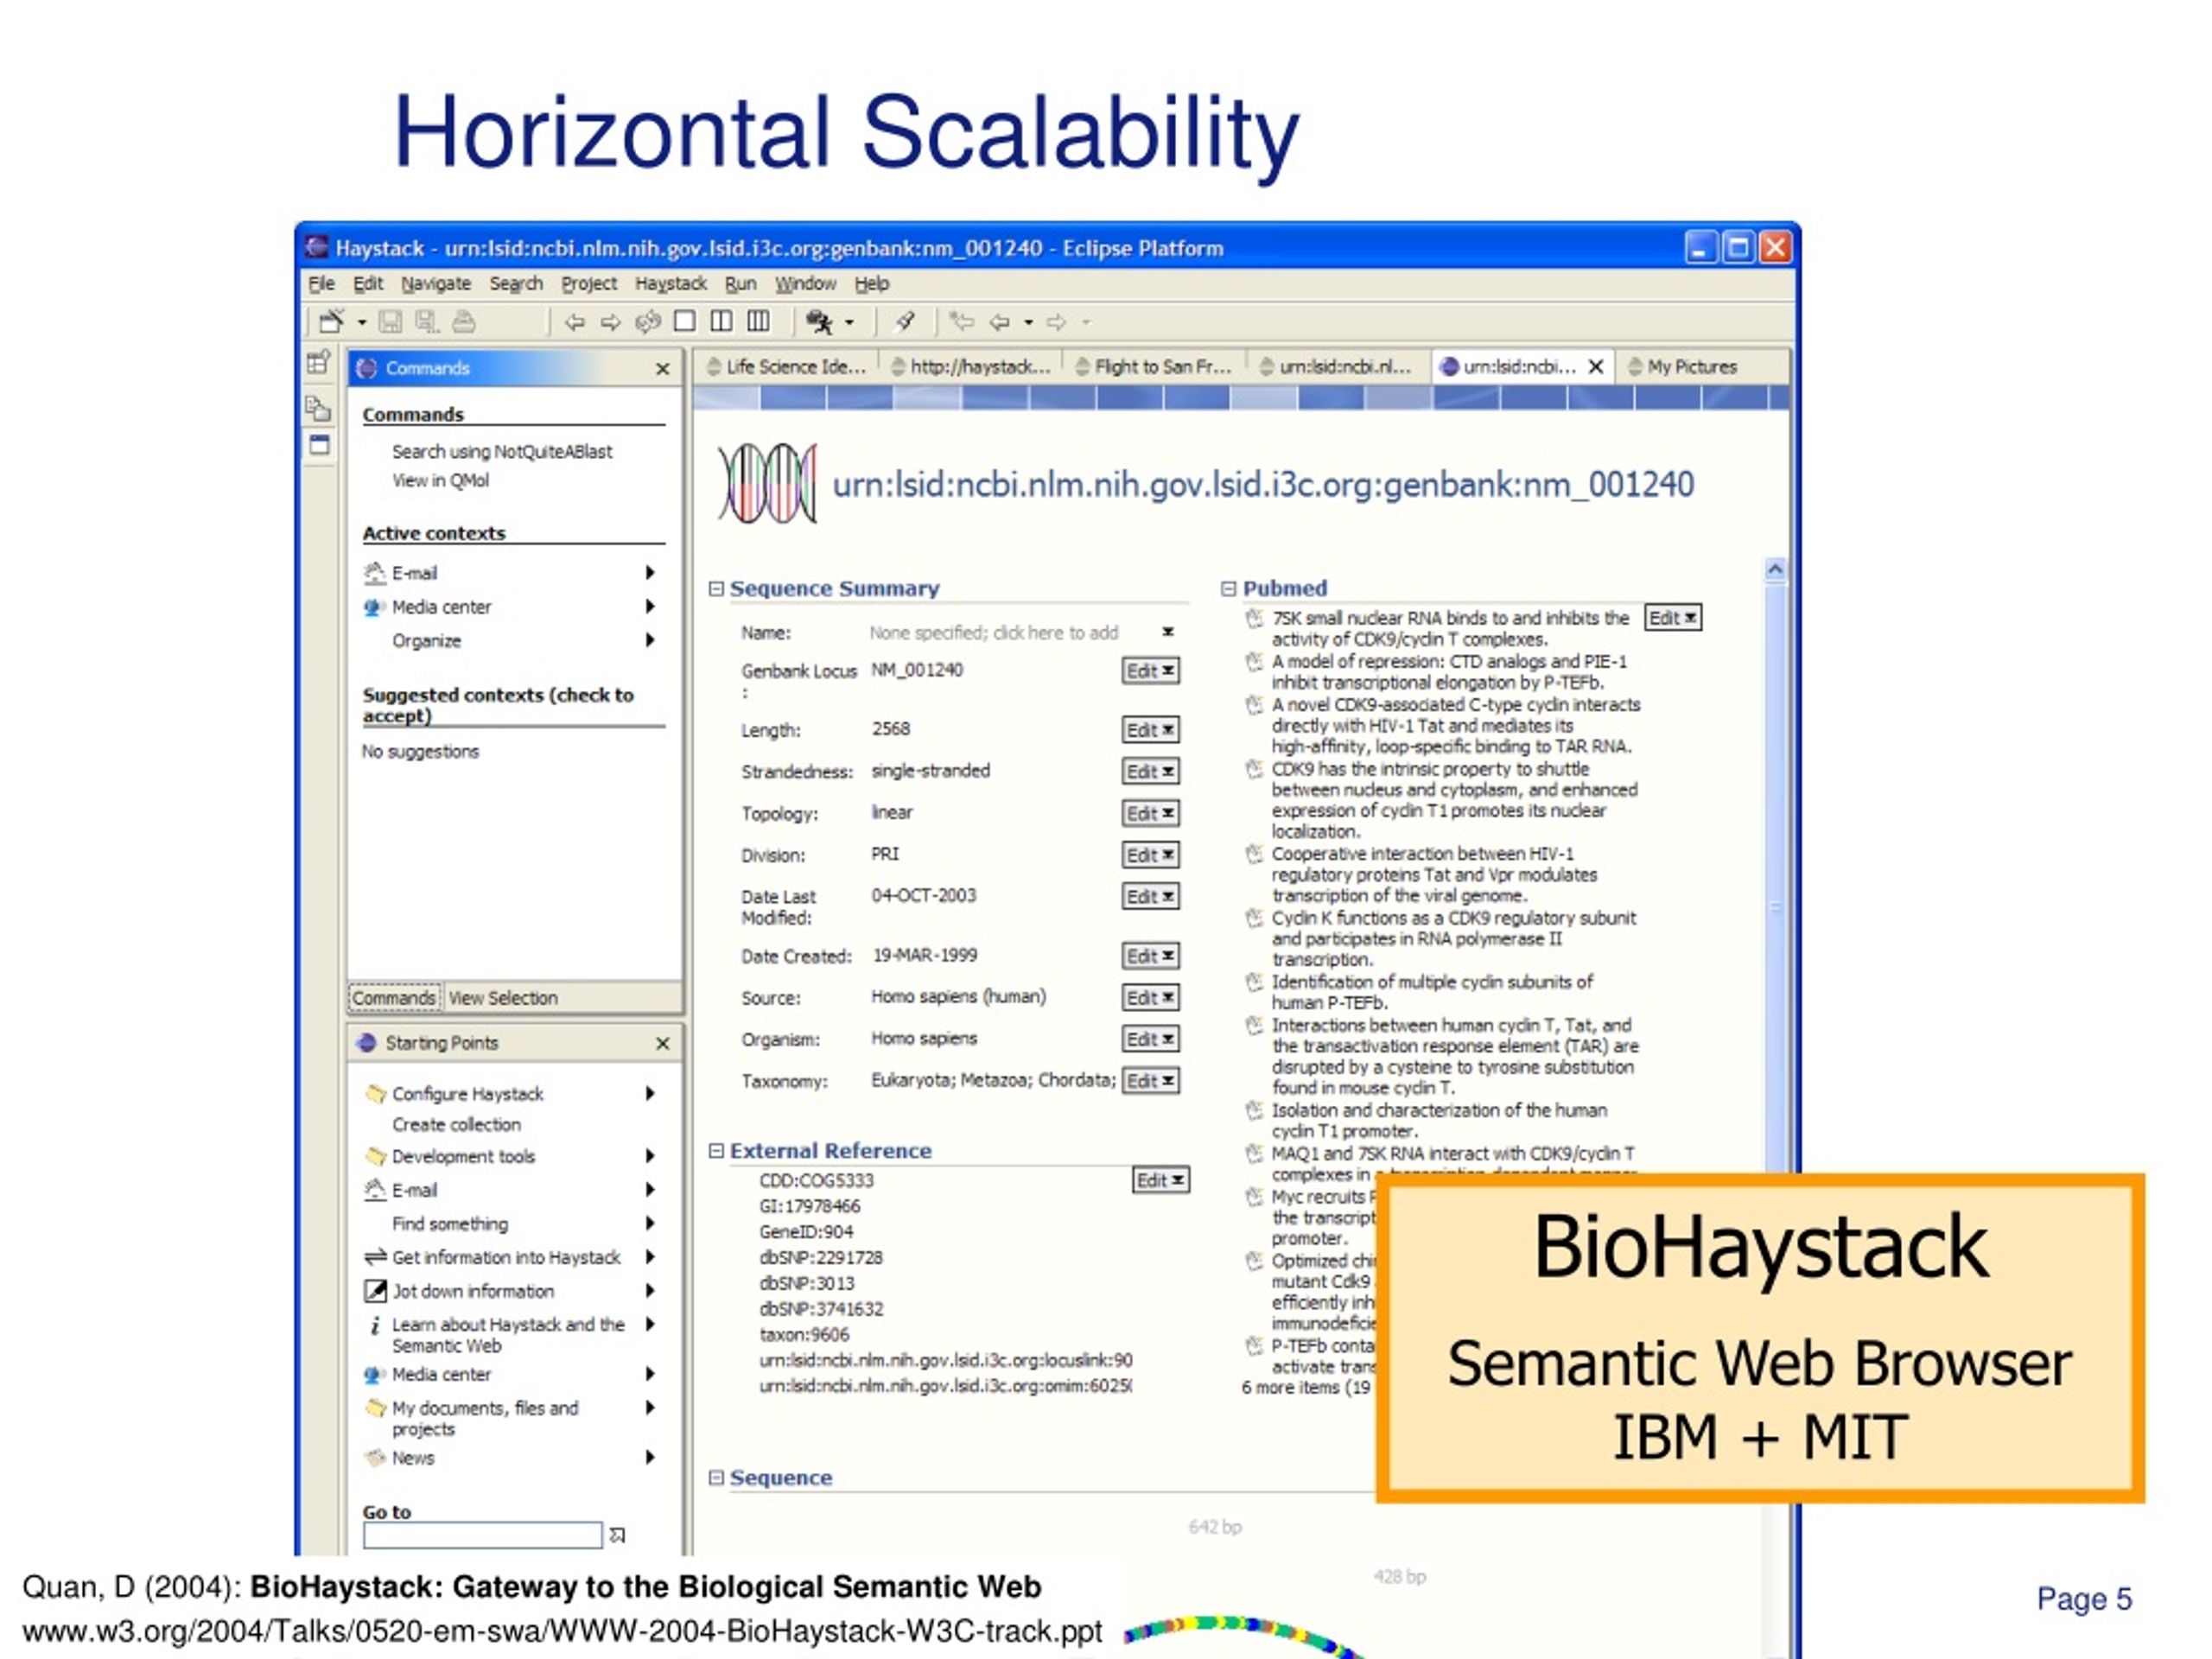
Task: Click into the Go to input field
Action: [482, 1535]
